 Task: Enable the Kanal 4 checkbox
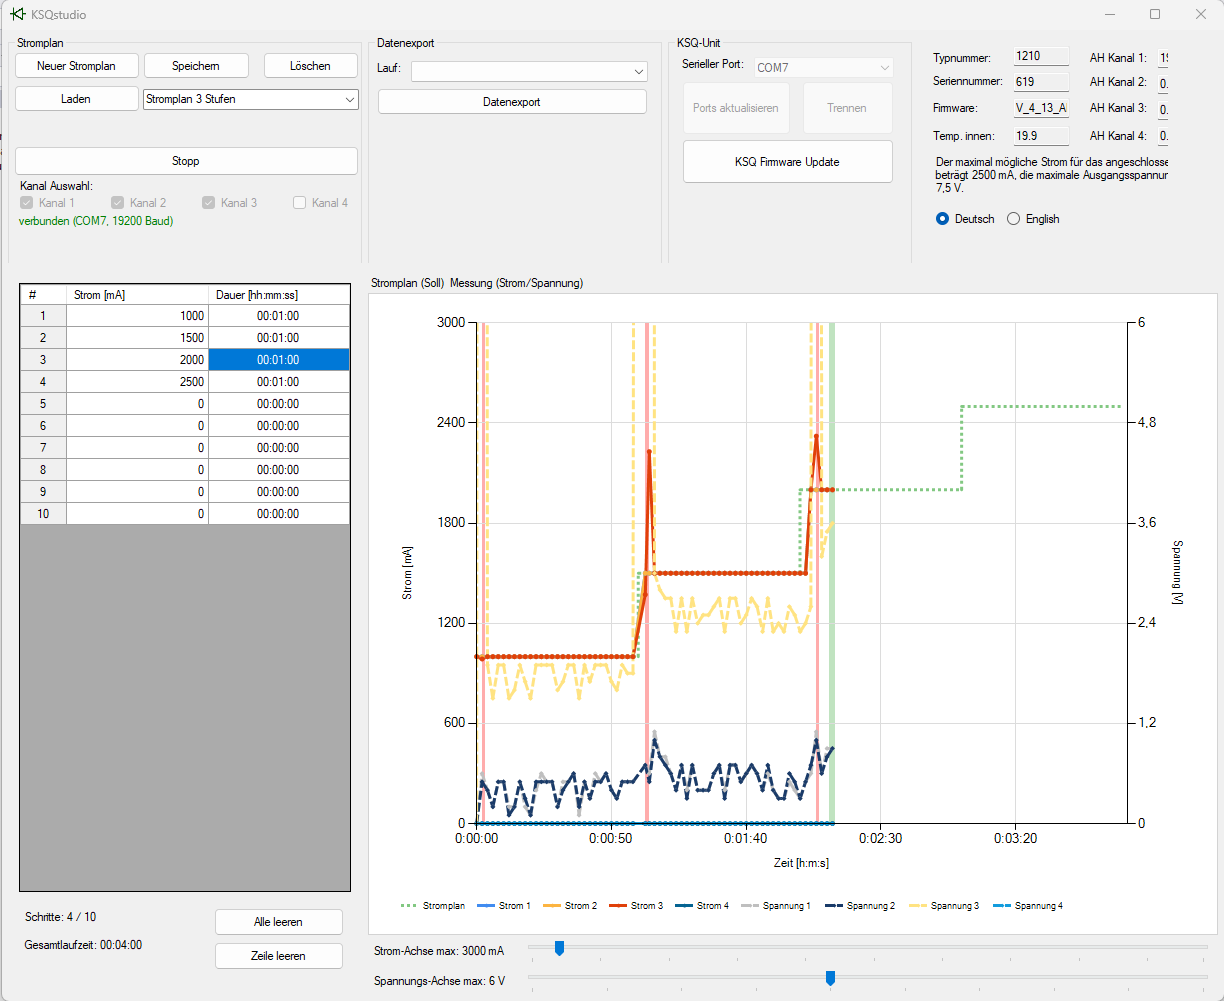(x=300, y=203)
